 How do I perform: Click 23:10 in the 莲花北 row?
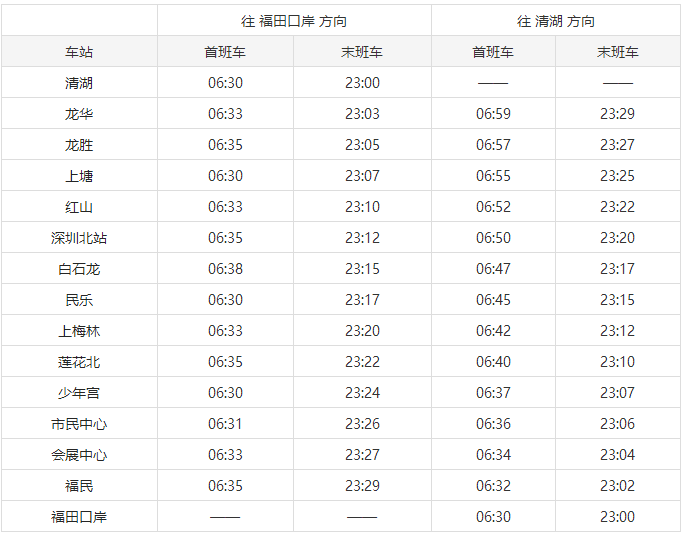[617, 362]
